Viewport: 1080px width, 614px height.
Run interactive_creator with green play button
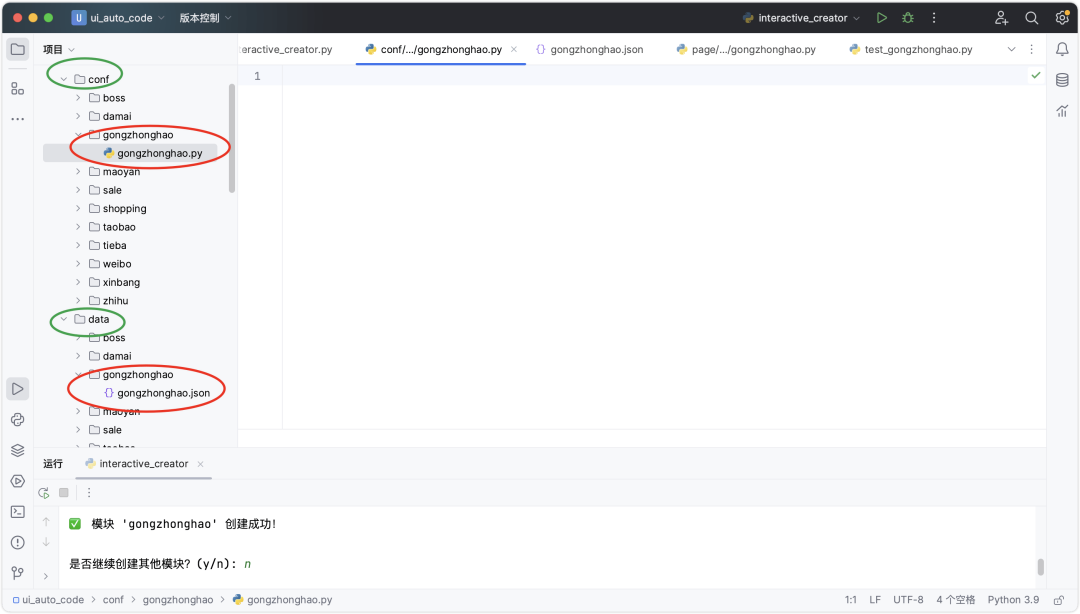[882, 18]
